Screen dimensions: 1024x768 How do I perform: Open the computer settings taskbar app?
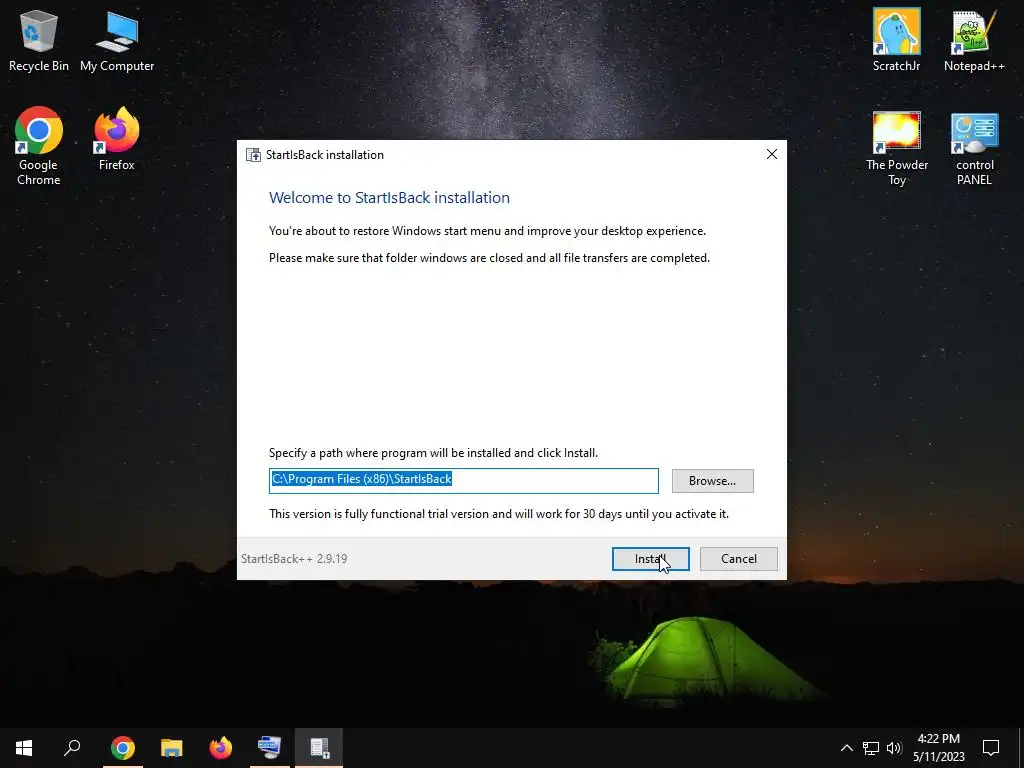point(270,748)
